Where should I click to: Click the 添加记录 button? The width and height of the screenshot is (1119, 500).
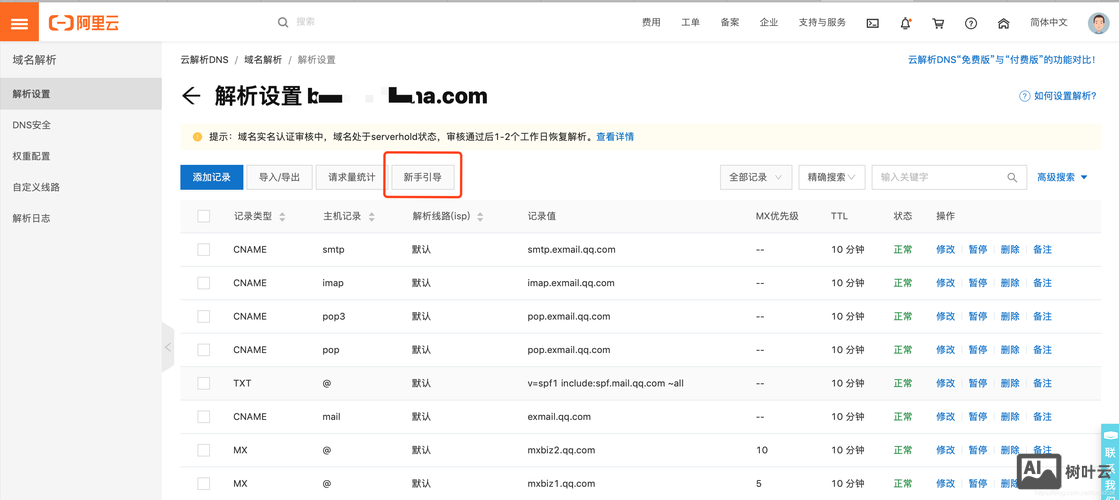[x=212, y=178]
